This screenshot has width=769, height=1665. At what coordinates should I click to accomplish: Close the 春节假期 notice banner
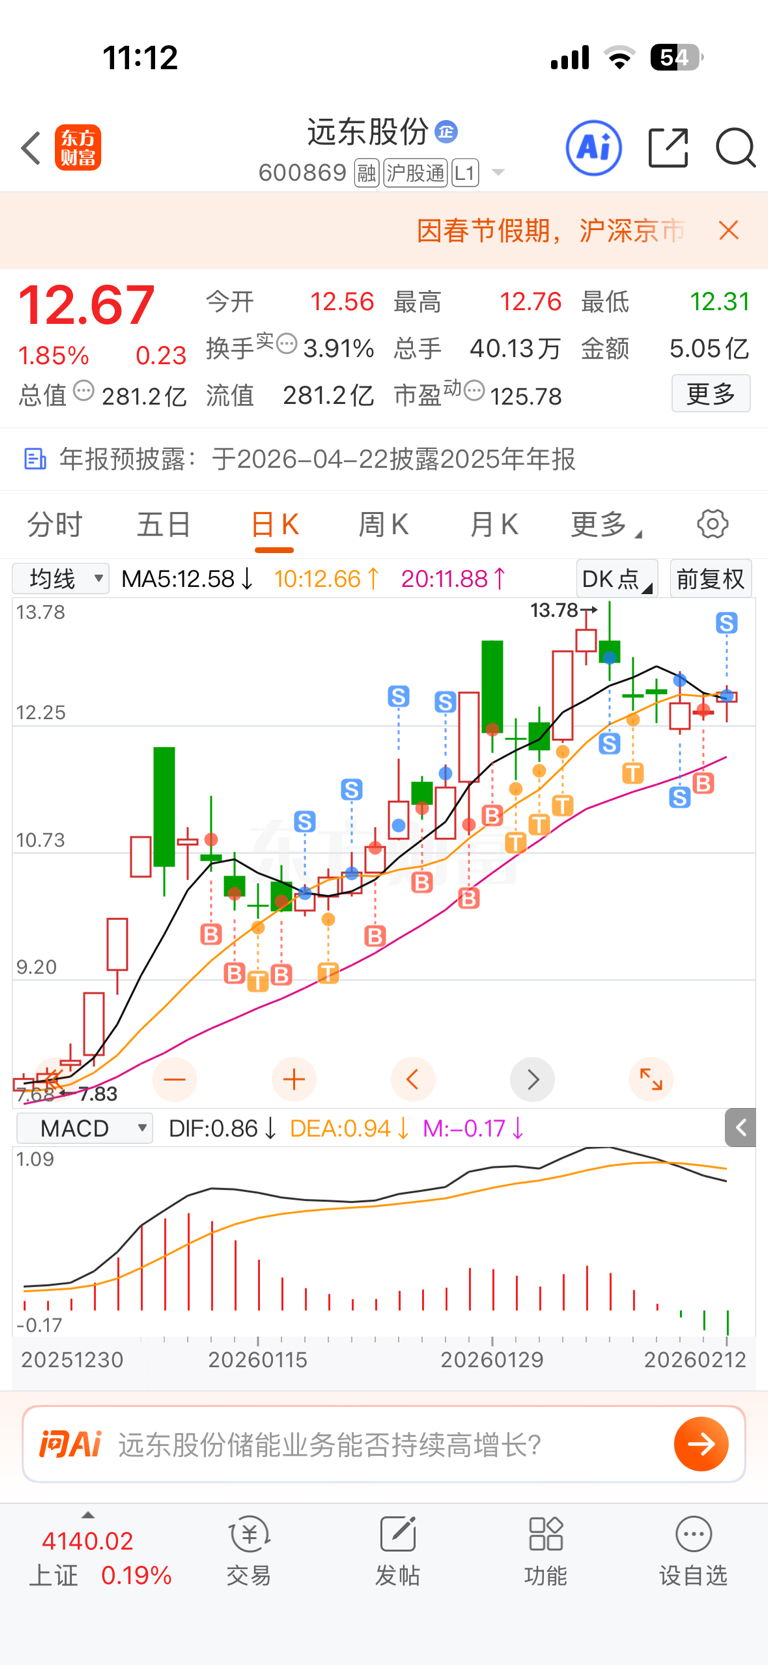[x=729, y=231]
